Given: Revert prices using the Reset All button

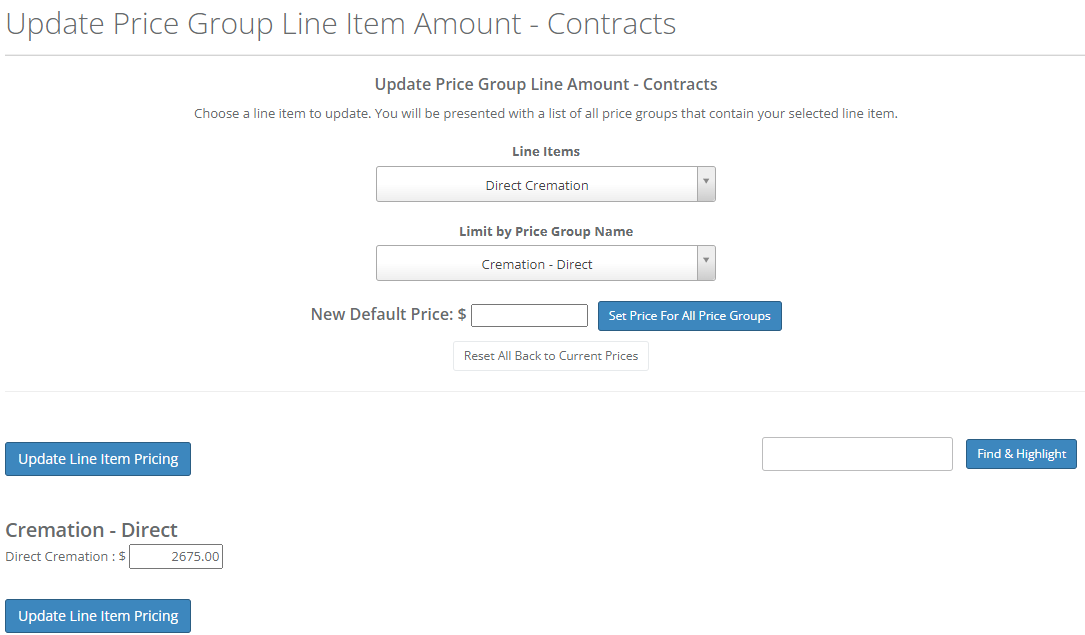Looking at the screenshot, I should click(x=551, y=355).
